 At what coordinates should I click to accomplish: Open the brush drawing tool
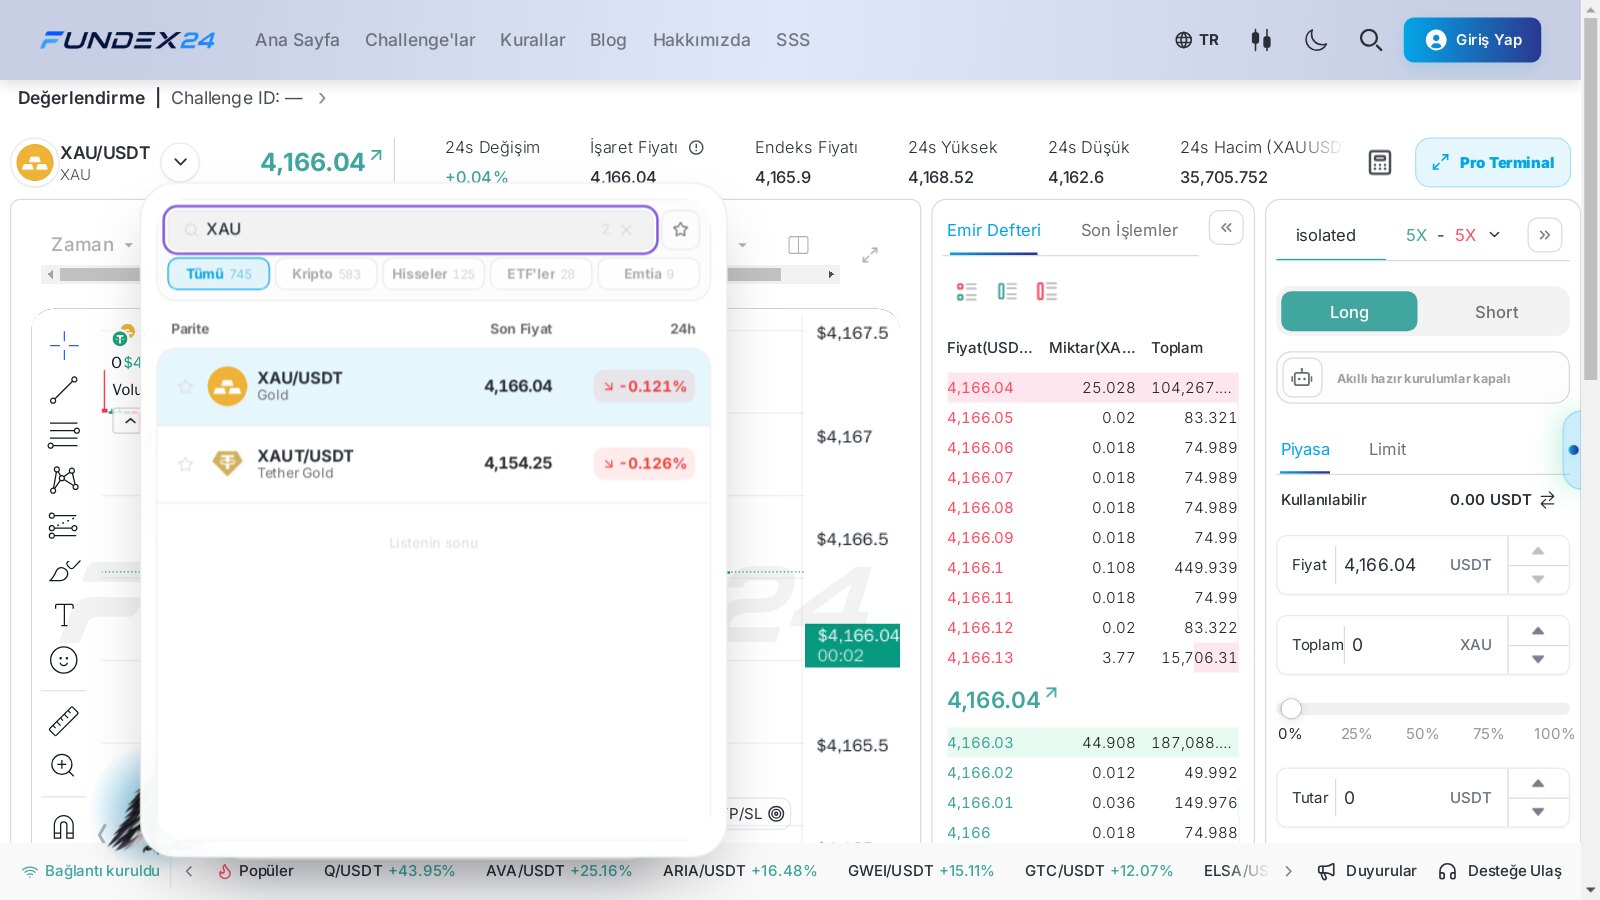pyautogui.click(x=64, y=570)
